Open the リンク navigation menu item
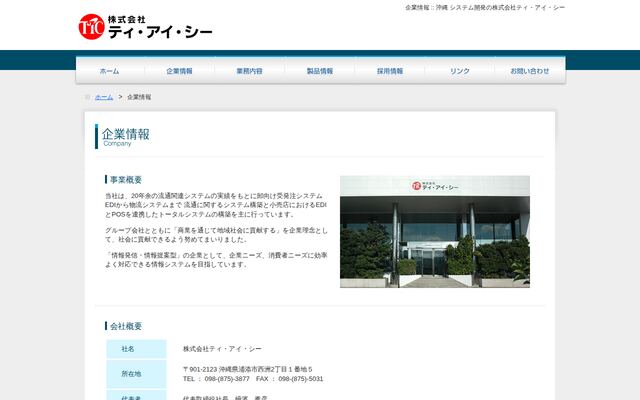 coord(460,71)
